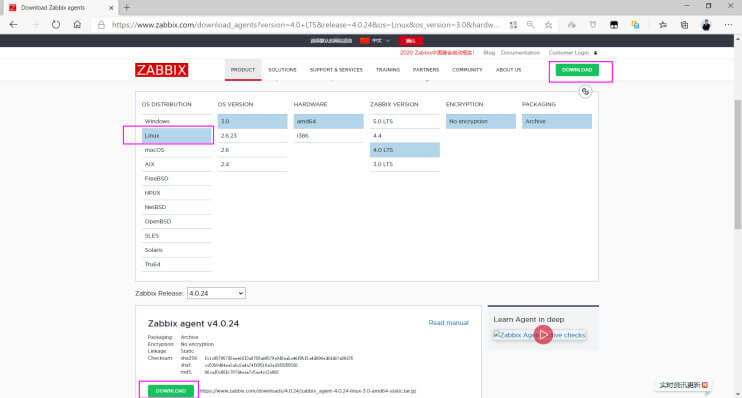Open the Zabbix Release 4.0.24 dropdown
Screen dimensions: 742x398
(216, 293)
